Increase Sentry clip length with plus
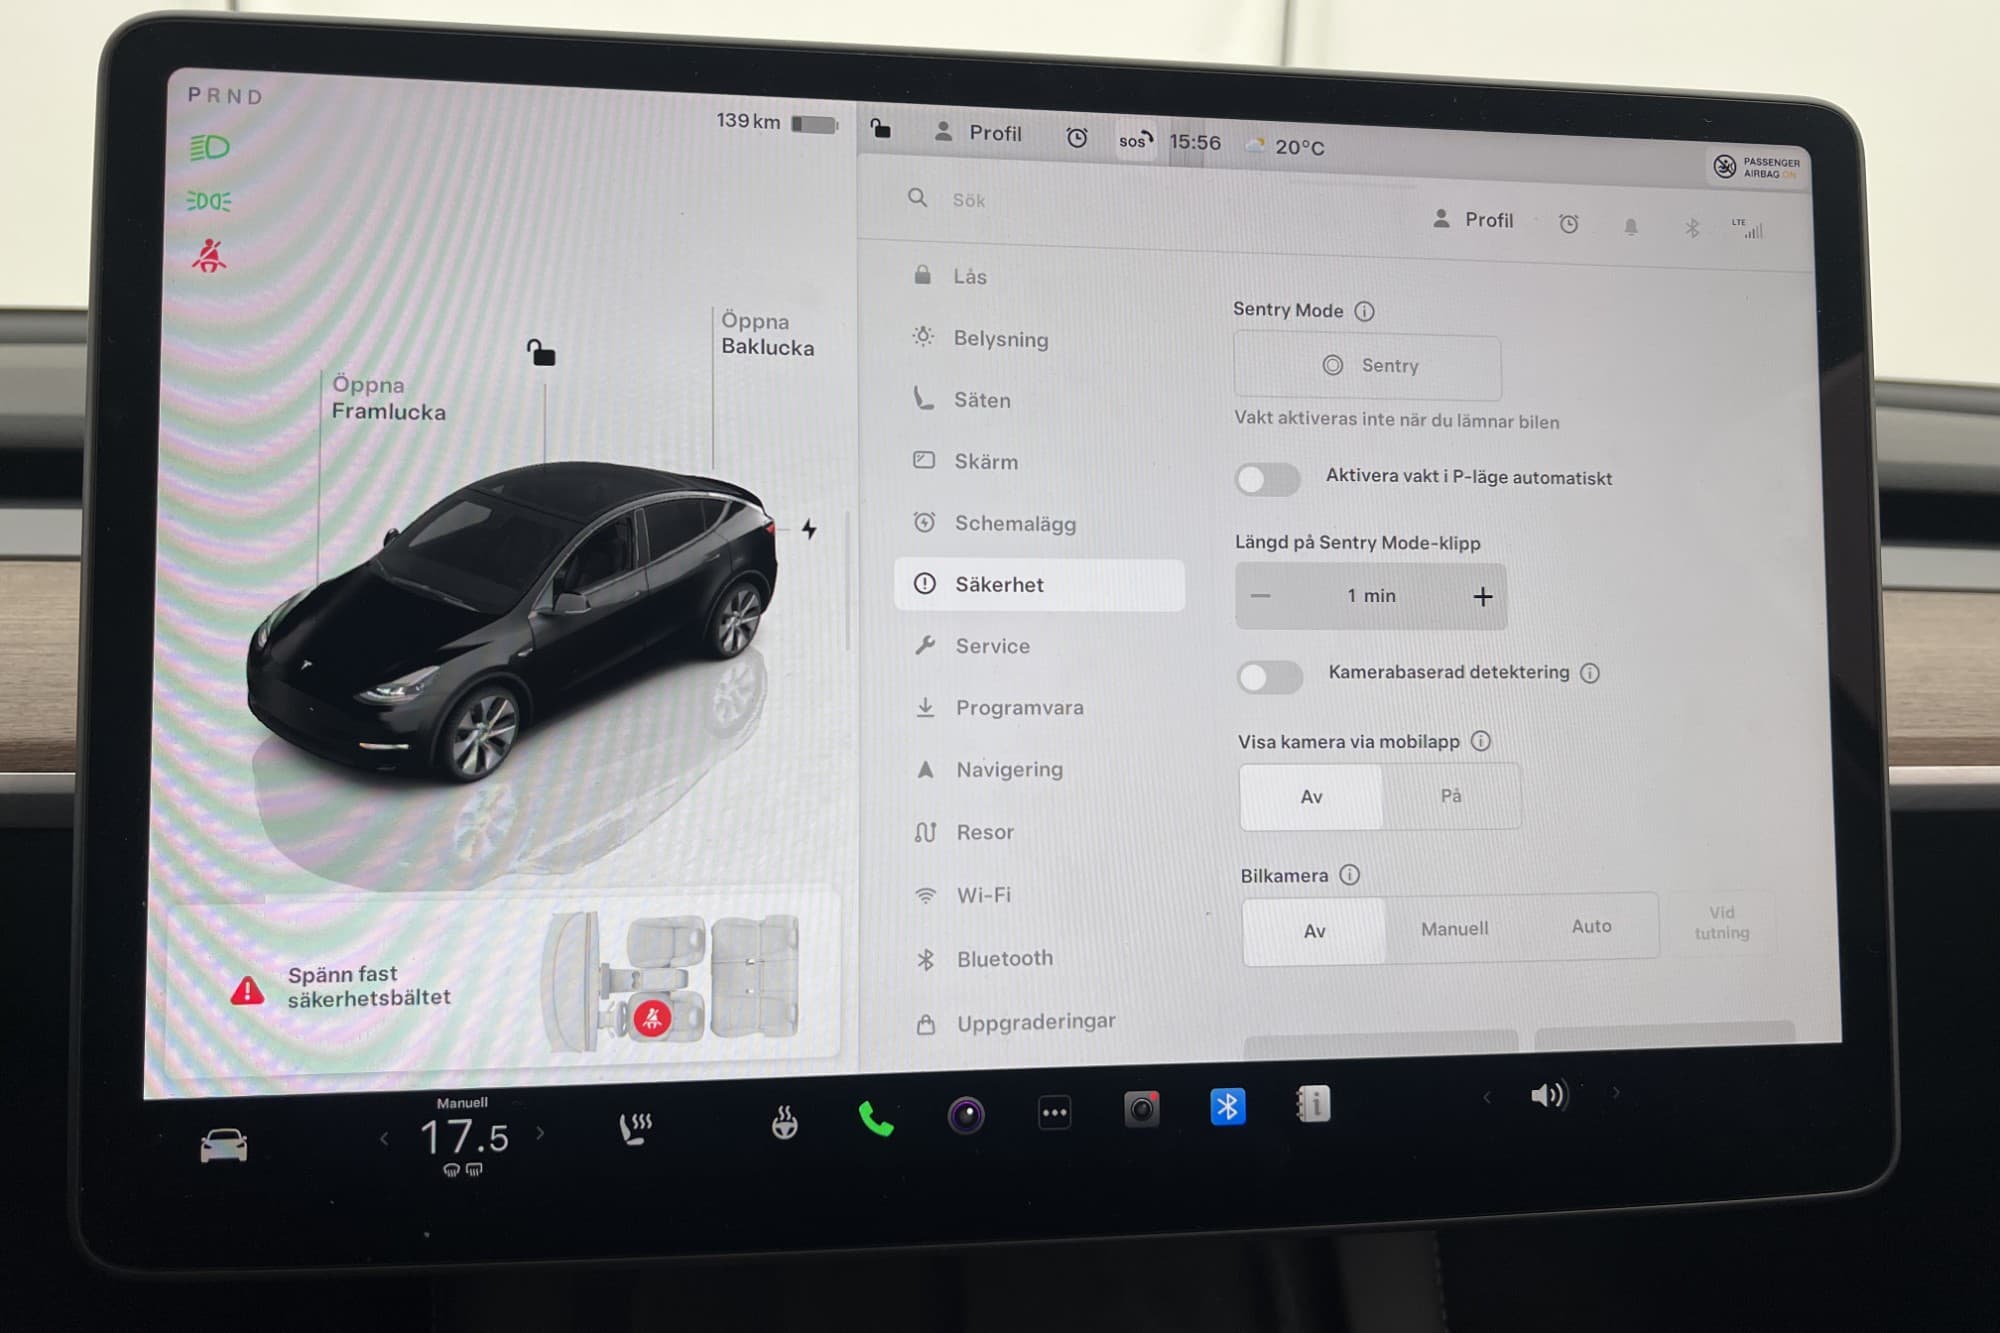This screenshot has height=1333, width=2000. 1483,597
